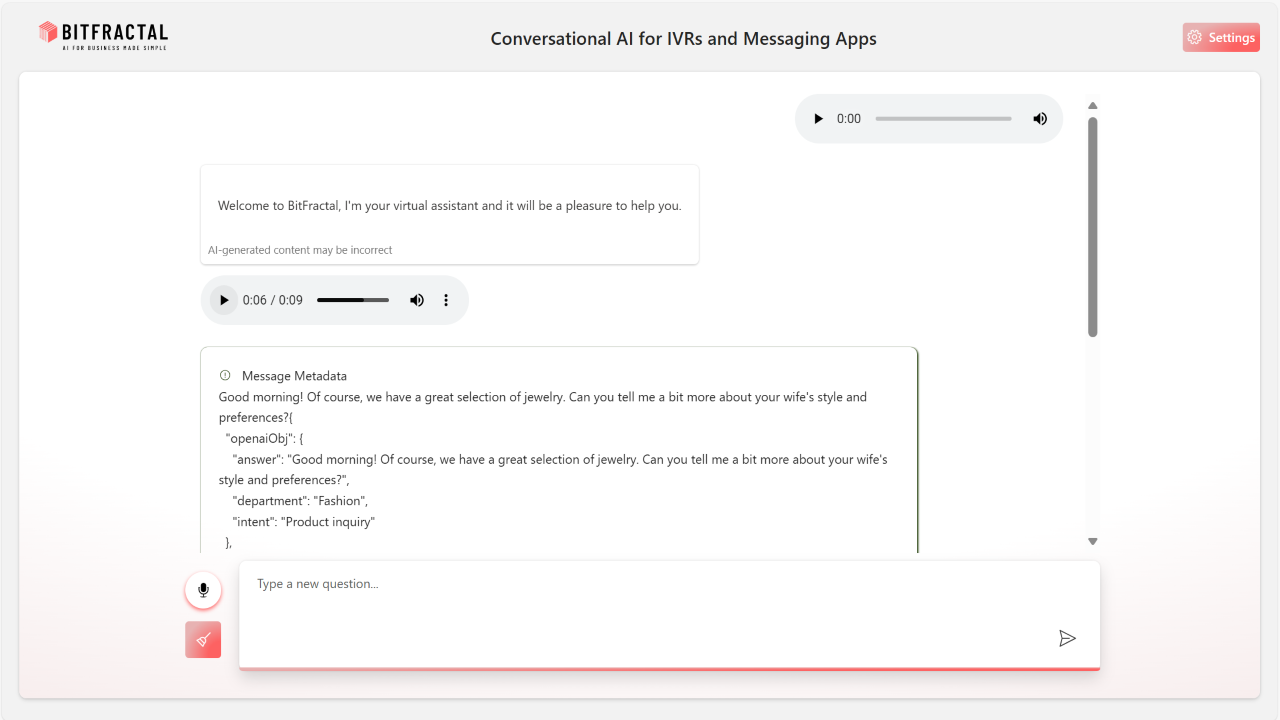Click the 0:00 time on top audio player
The width and height of the screenshot is (1280, 720).
pyautogui.click(x=849, y=119)
